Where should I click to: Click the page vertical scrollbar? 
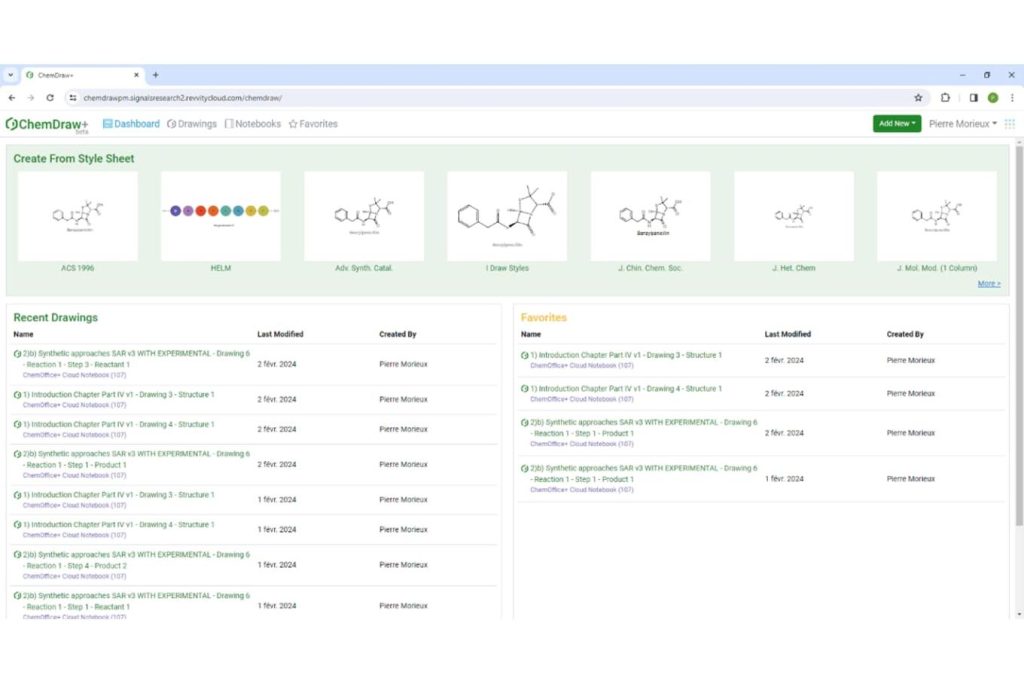click(x=1018, y=380)
